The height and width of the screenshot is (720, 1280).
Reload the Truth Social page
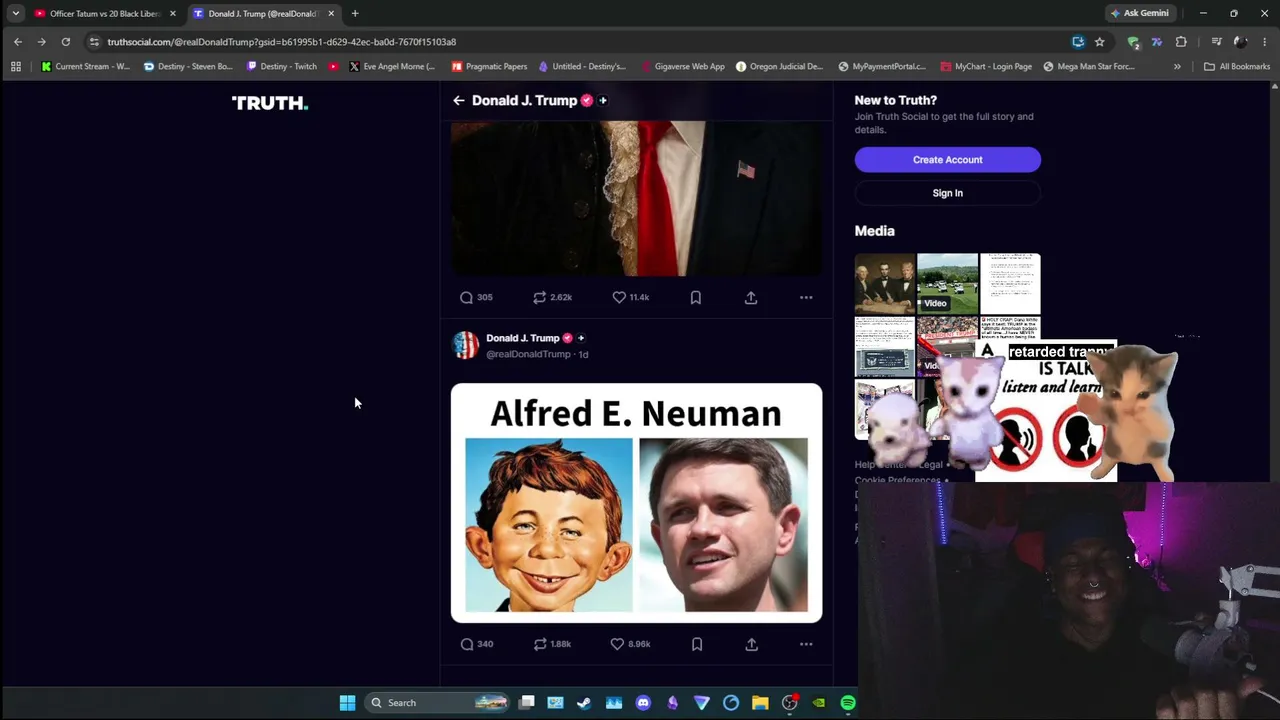66,42
